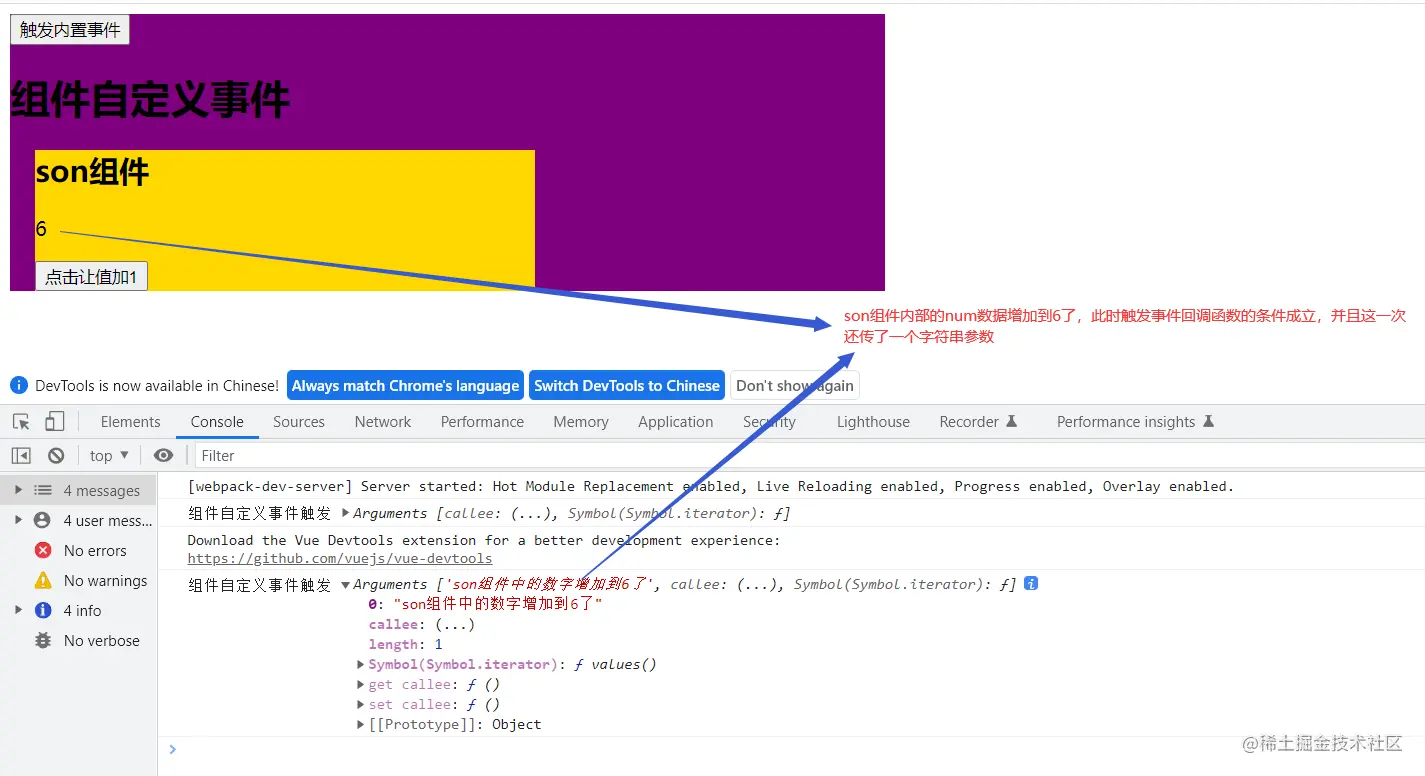This screenshot has width=1425, height=776.
Task: Open the top context dropdown
Action: pyautogui.click(x=109, y=455)
